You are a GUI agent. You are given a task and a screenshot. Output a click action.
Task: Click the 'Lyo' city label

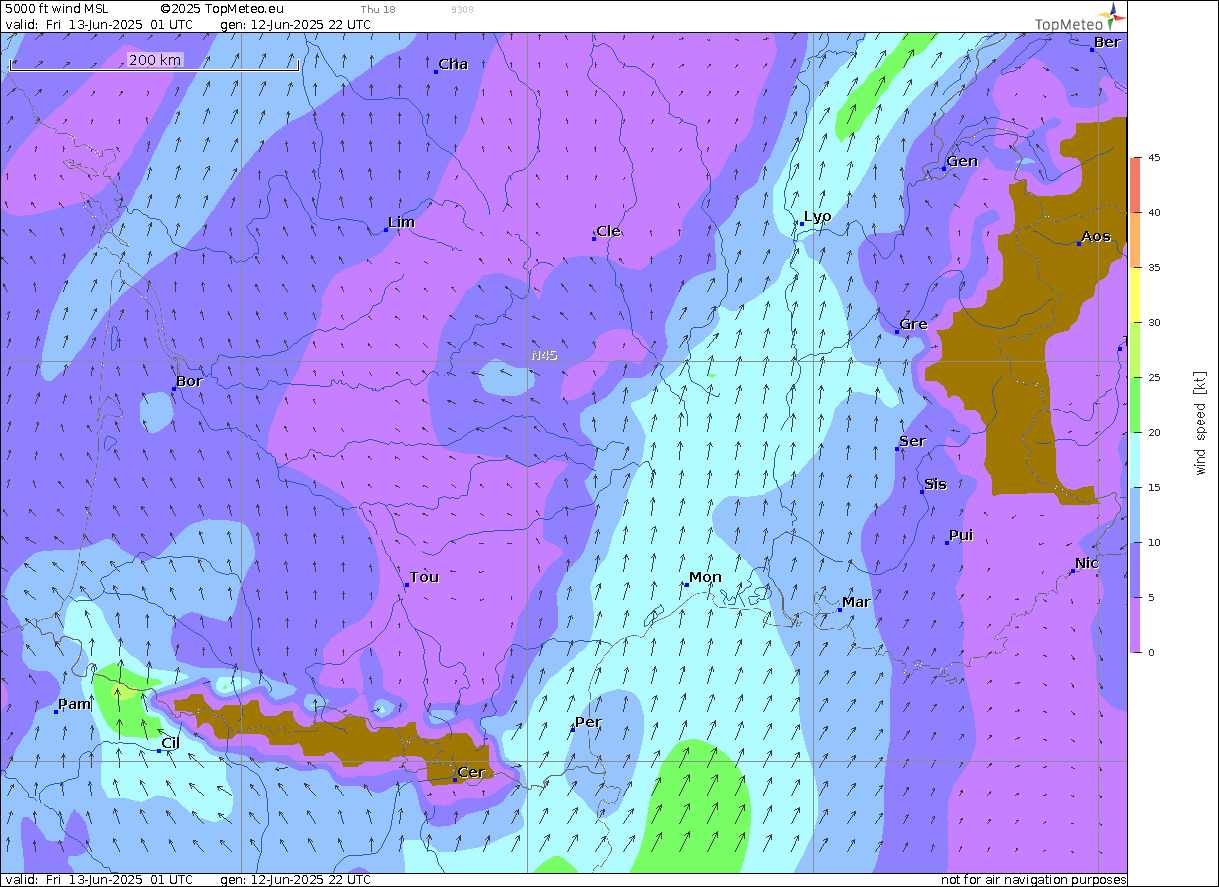click(817, 216)
